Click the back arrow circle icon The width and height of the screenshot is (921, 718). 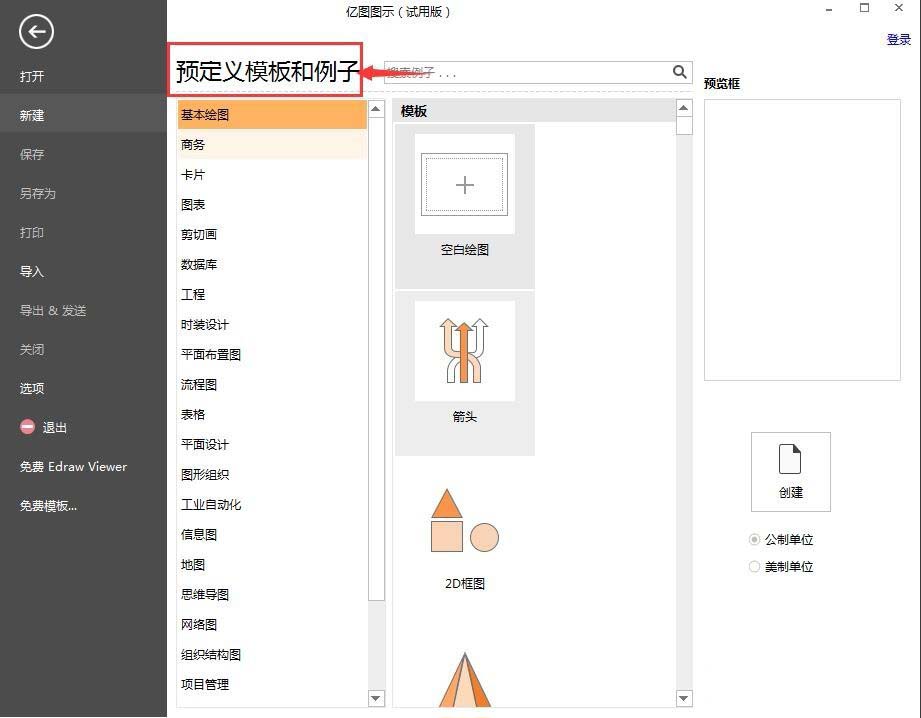coord(36,32)
